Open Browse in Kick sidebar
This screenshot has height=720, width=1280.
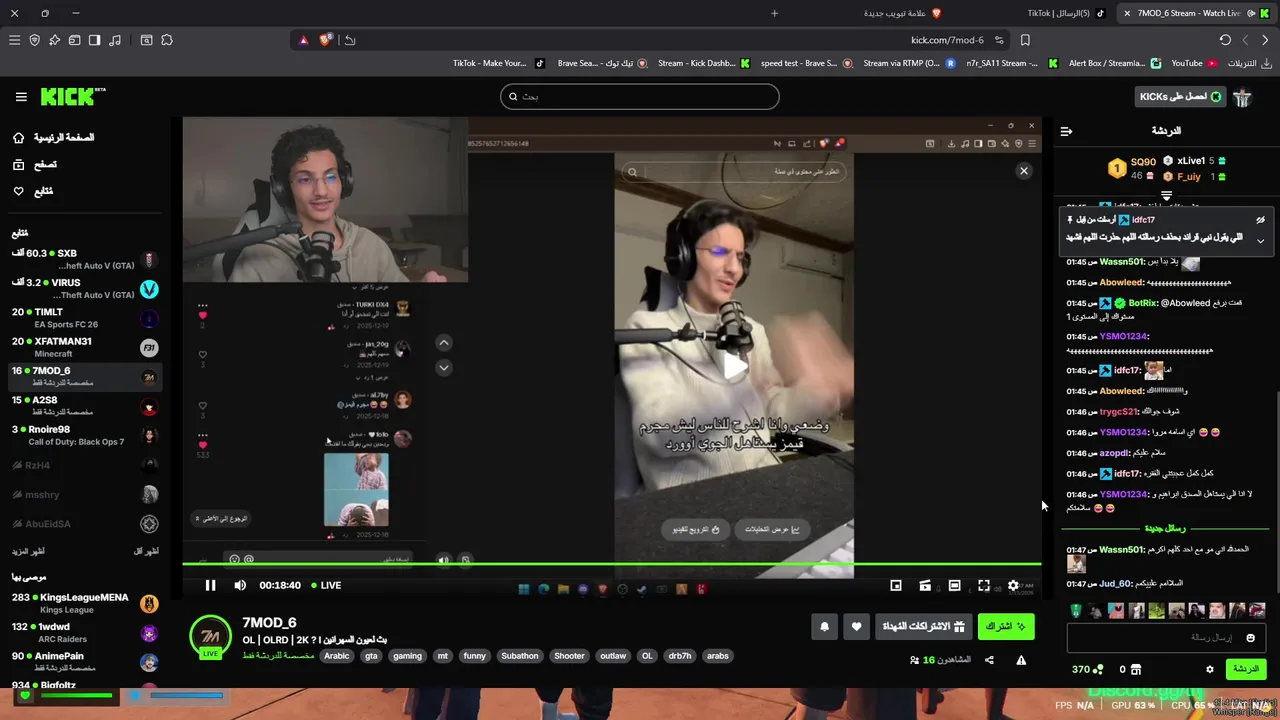pos(35,164)
